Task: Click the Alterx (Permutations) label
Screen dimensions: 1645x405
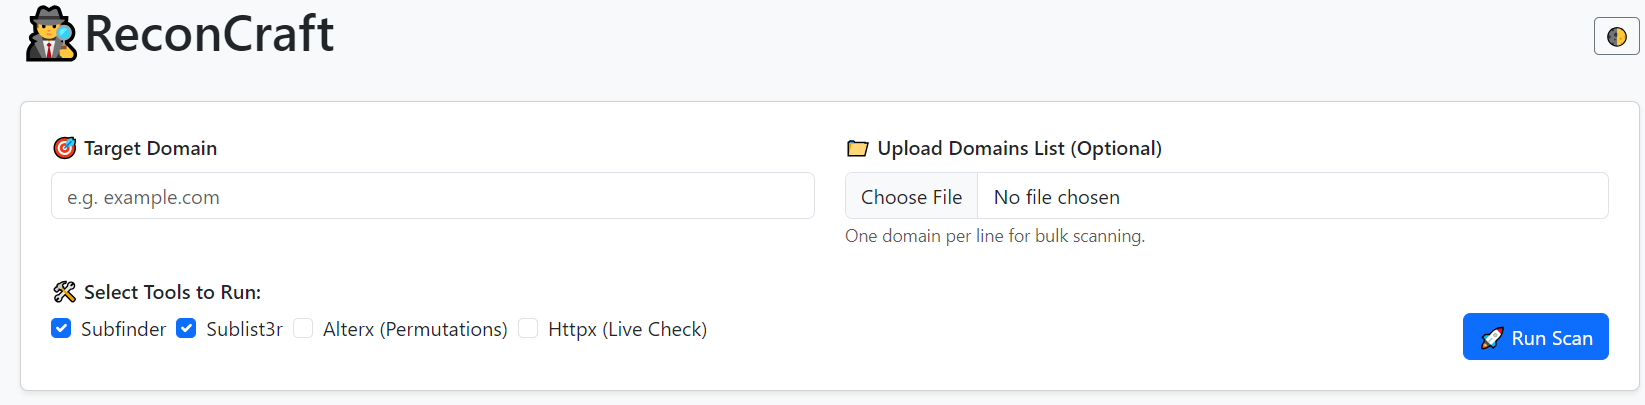Action: [x=415, y=329]
